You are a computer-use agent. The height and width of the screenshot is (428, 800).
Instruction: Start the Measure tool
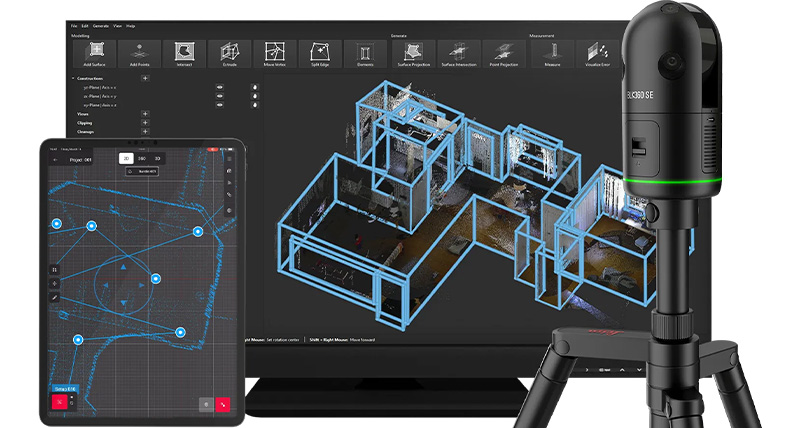click(x=552, y=53)
